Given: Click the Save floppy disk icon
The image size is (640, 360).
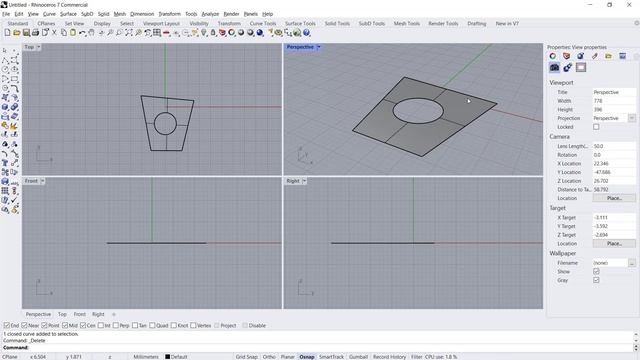Looking at the screenshot, I should point(26,33).
